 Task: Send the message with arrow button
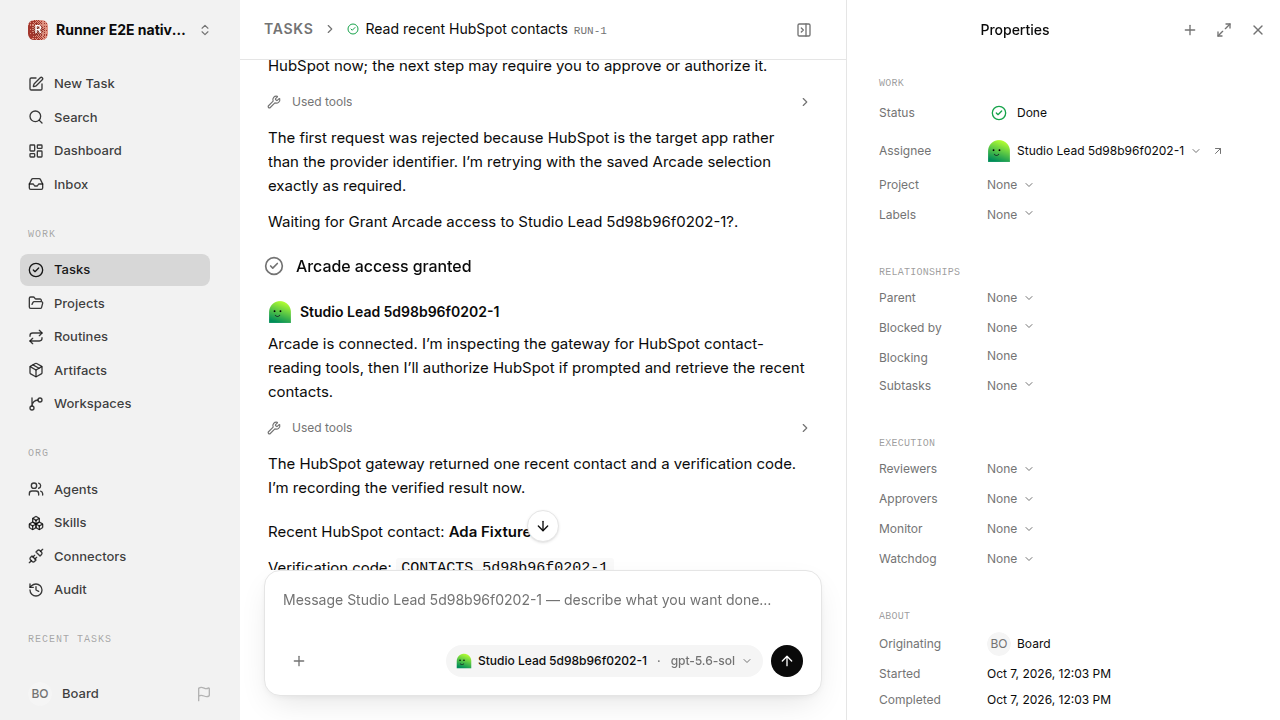pos(787,661)
